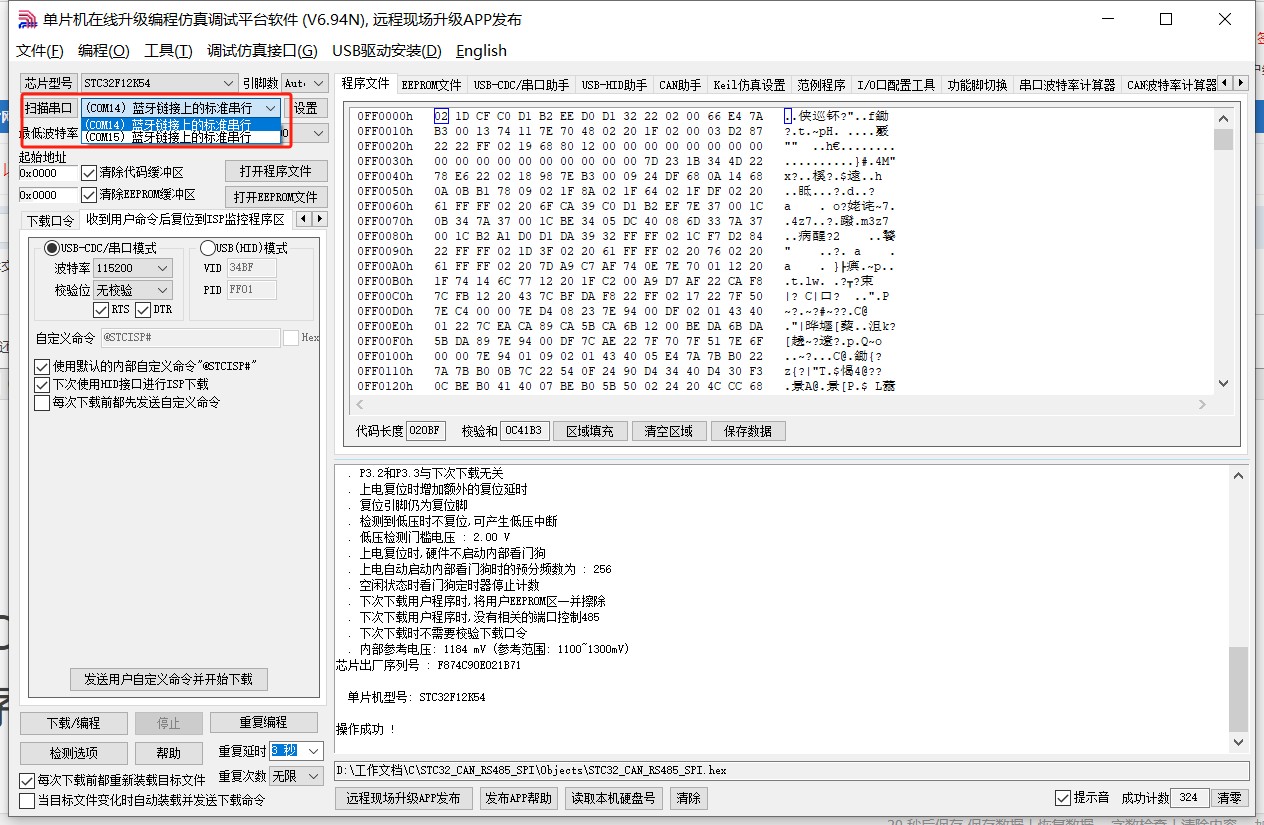Open the 重复延时 3秒 dropdown

(x=297, y=751)
